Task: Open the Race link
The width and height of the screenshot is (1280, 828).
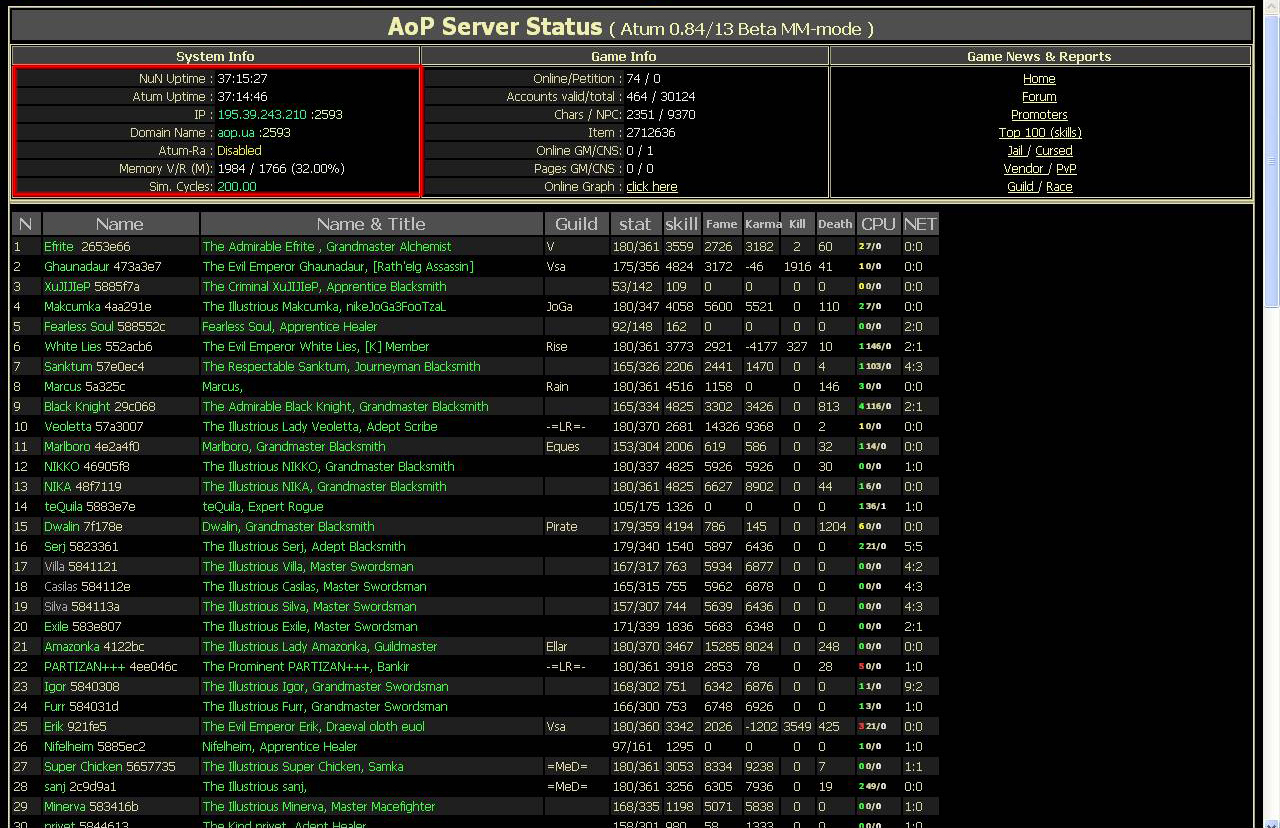Action: [x=1059, y=187]
